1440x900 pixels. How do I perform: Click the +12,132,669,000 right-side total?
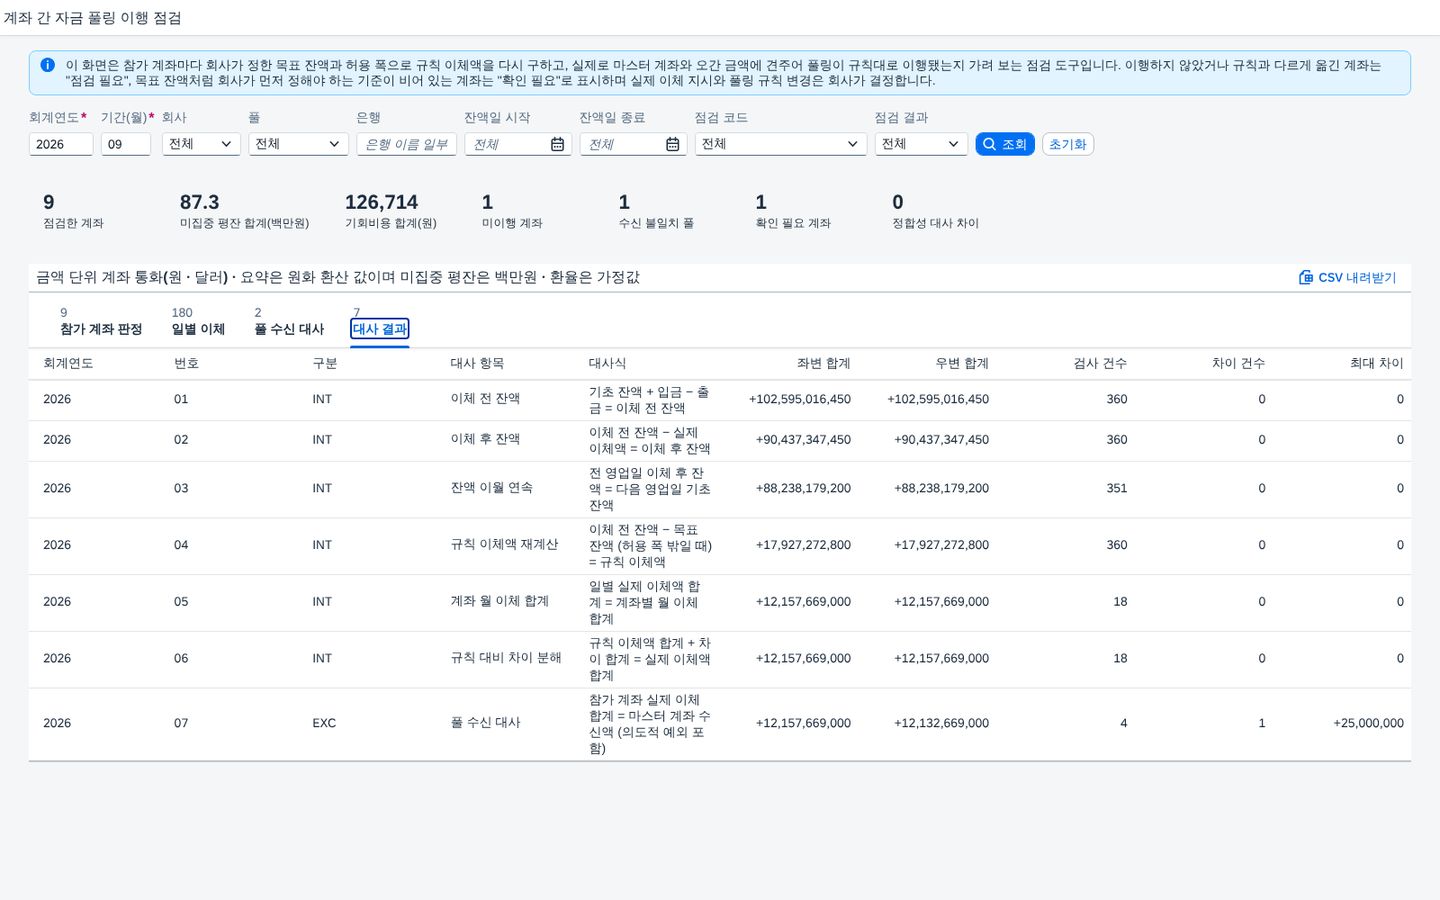tap(941, 723)
